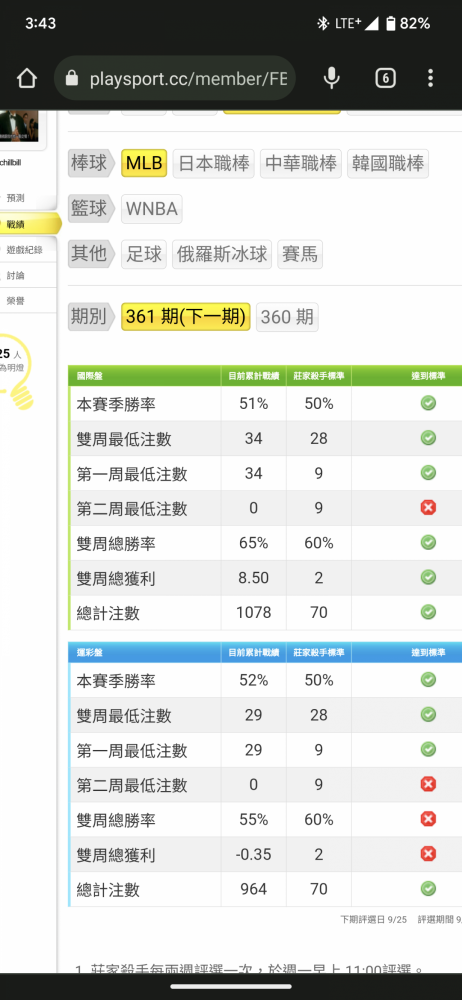
Task: Tap the microphone voice search icon
Action: point(331,78)
